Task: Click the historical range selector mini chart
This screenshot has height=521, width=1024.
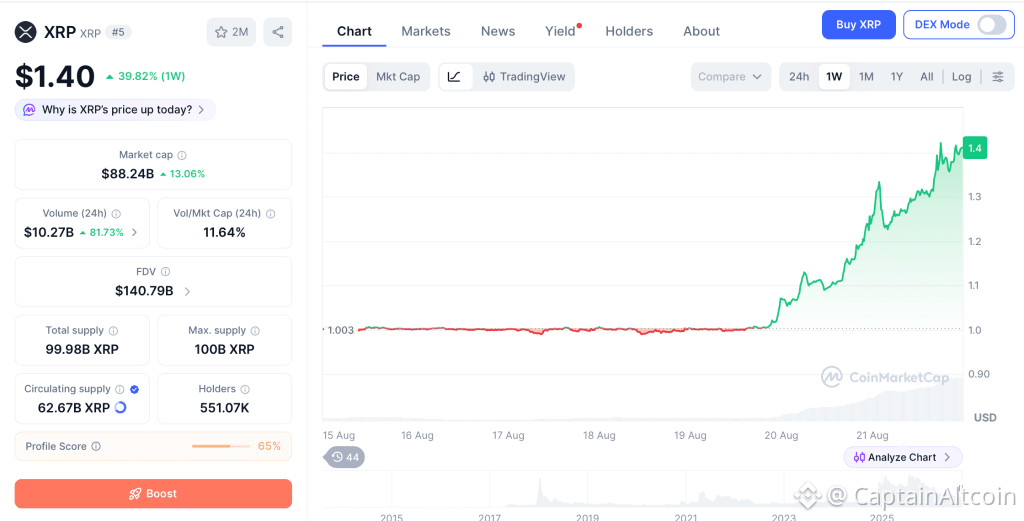Action: 643,490
